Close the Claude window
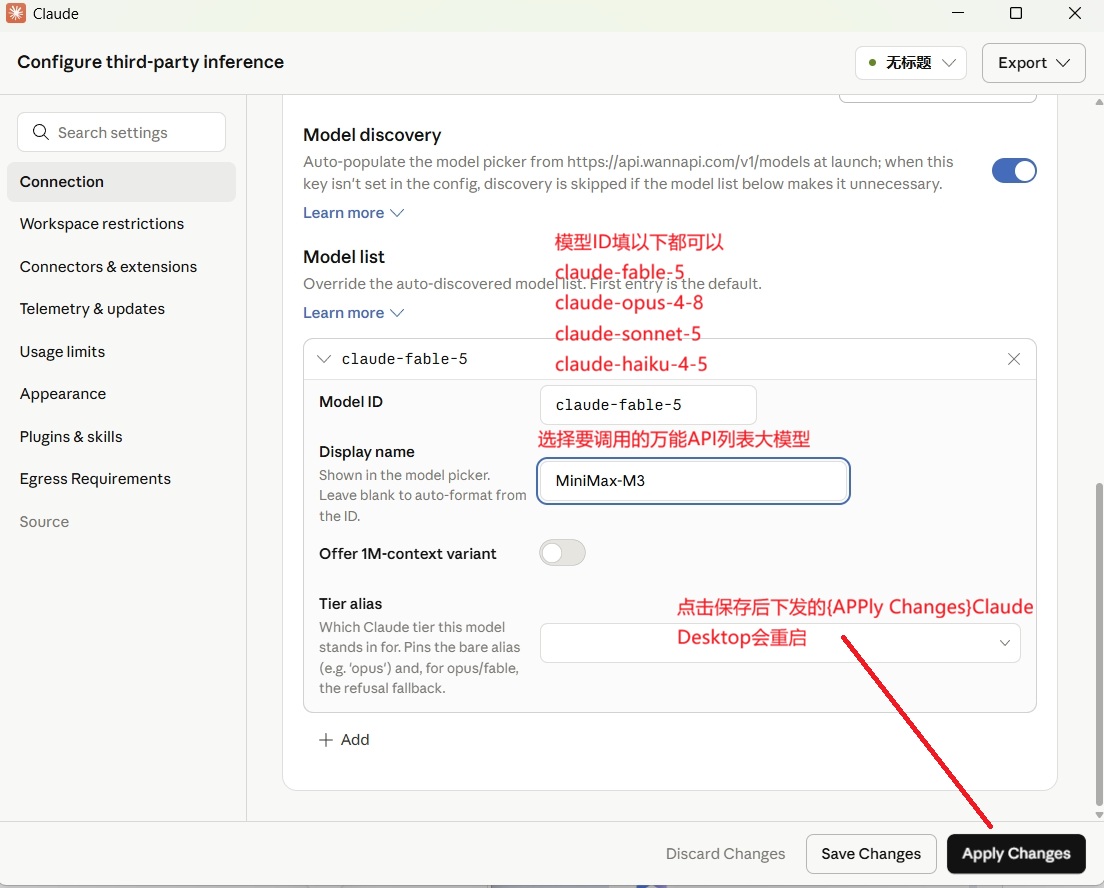 coord(1074,13)
